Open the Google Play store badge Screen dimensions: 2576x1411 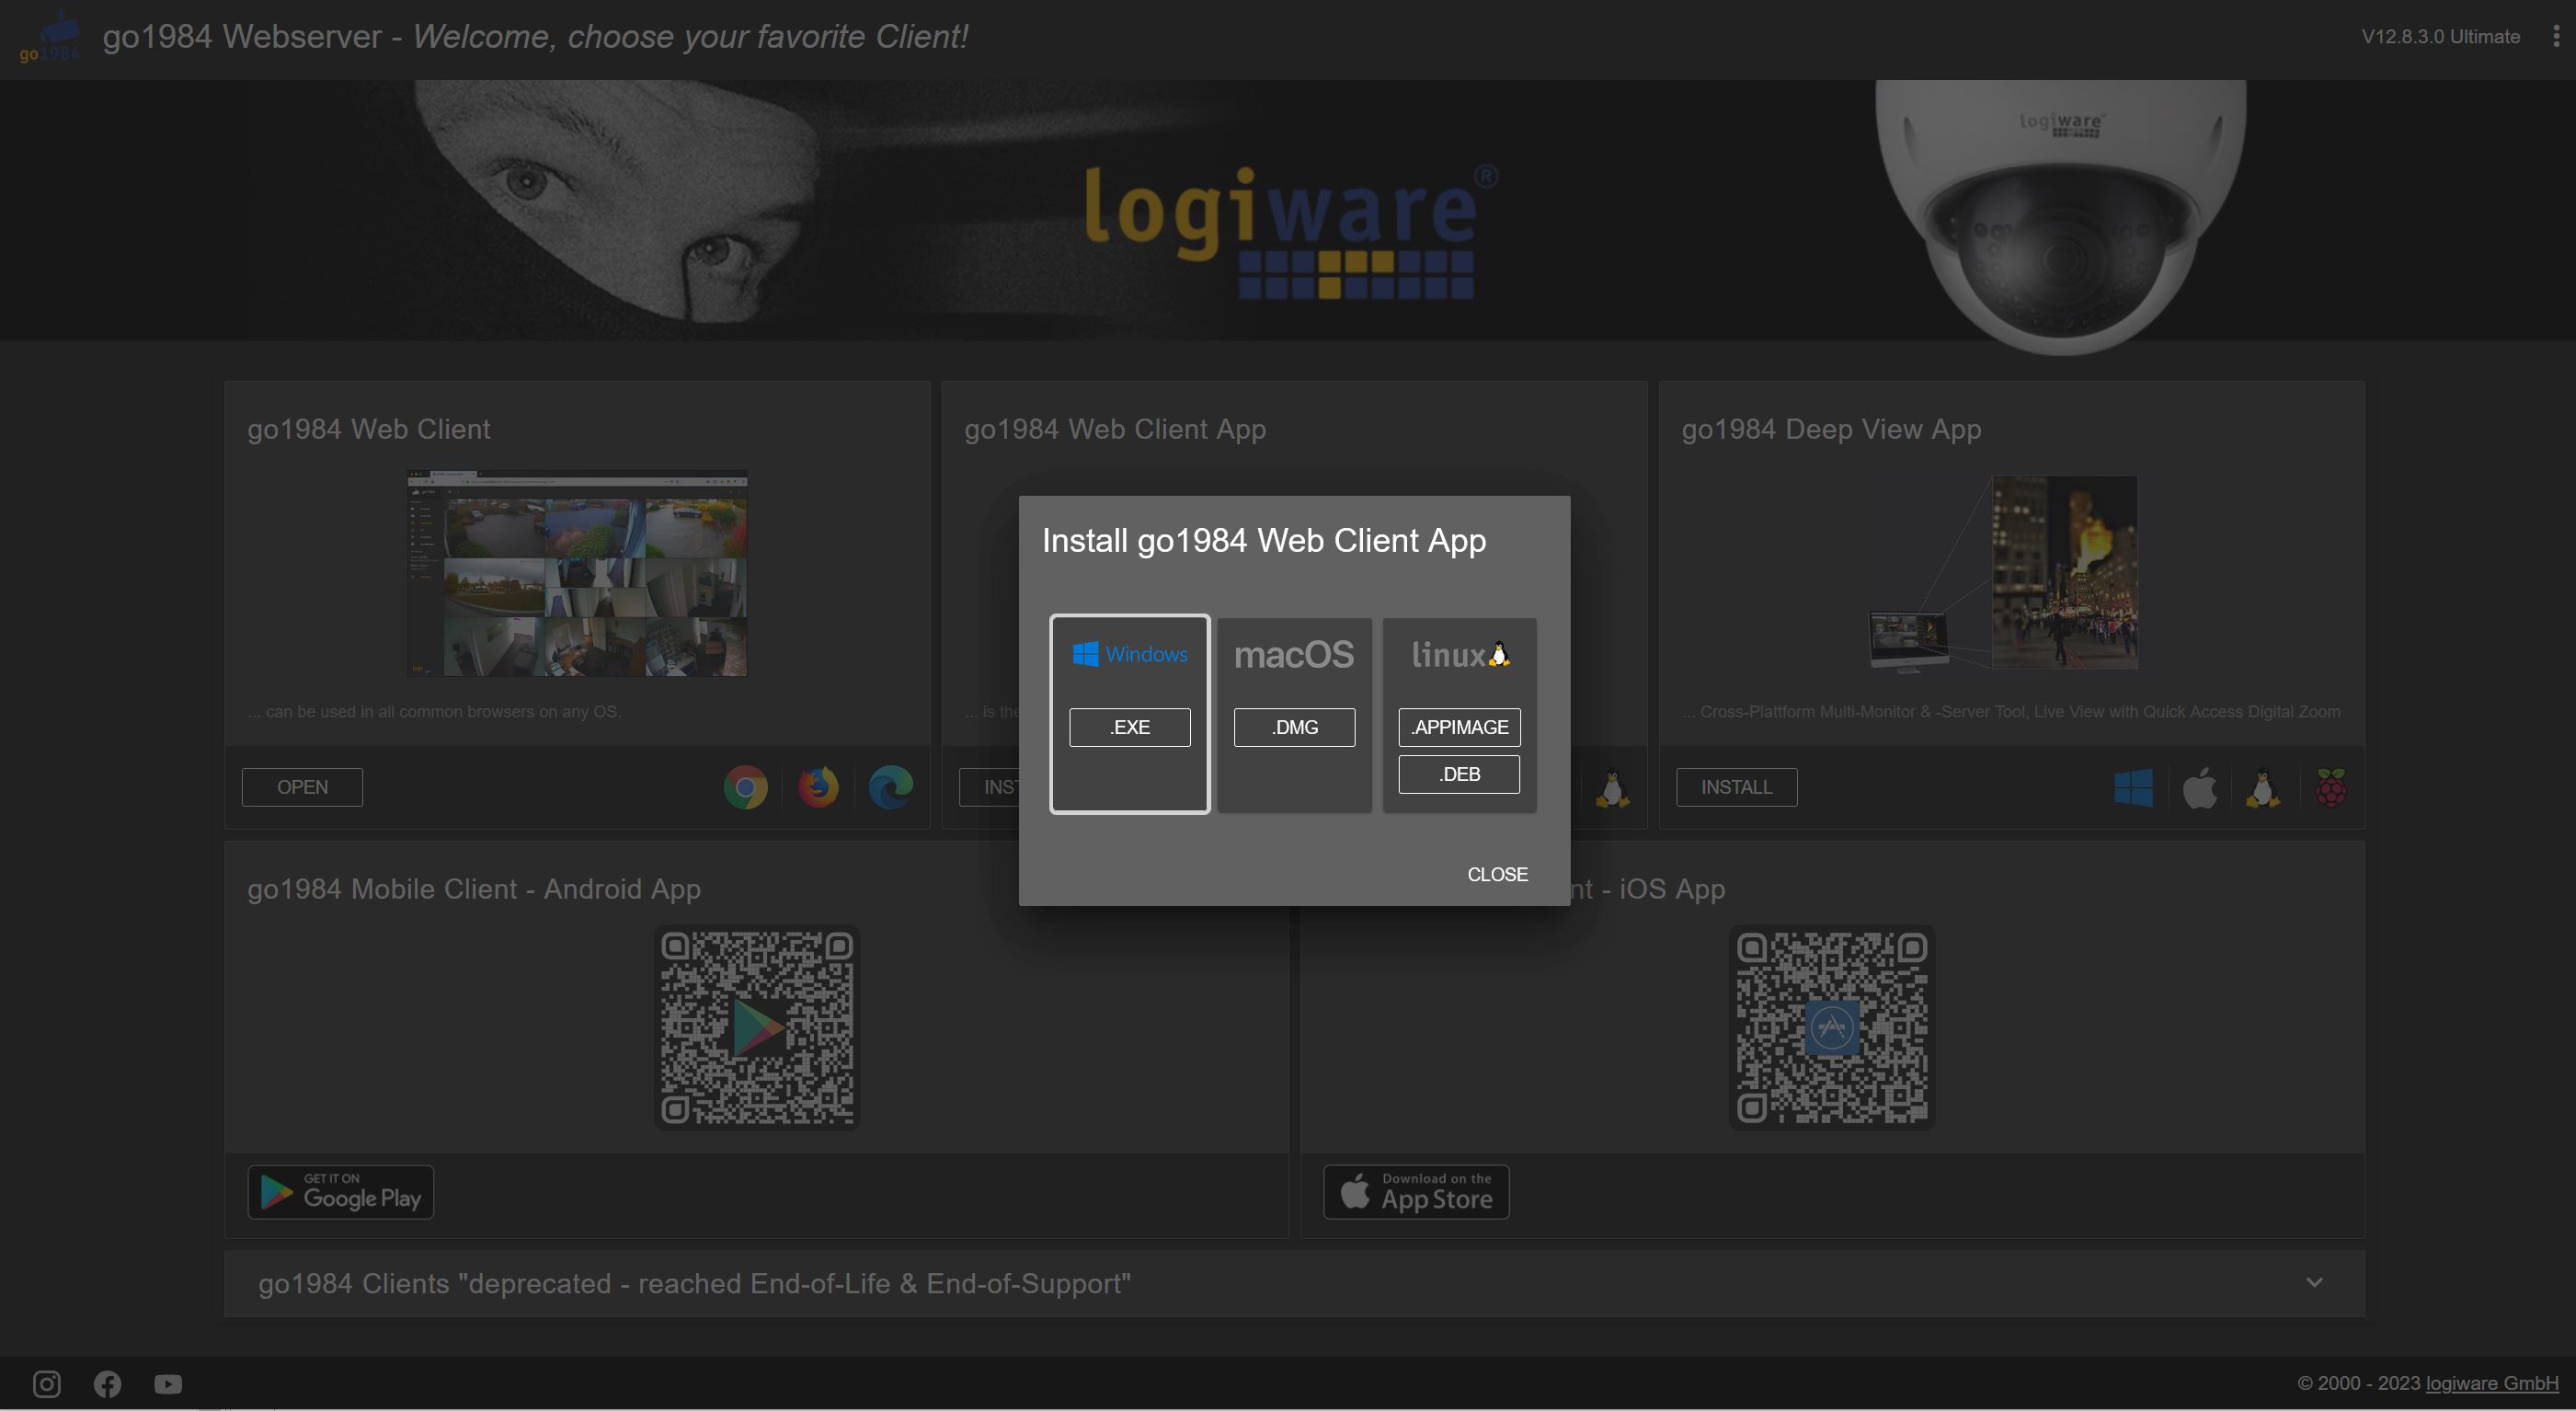pyautogui.click(x=340, y=1192)
